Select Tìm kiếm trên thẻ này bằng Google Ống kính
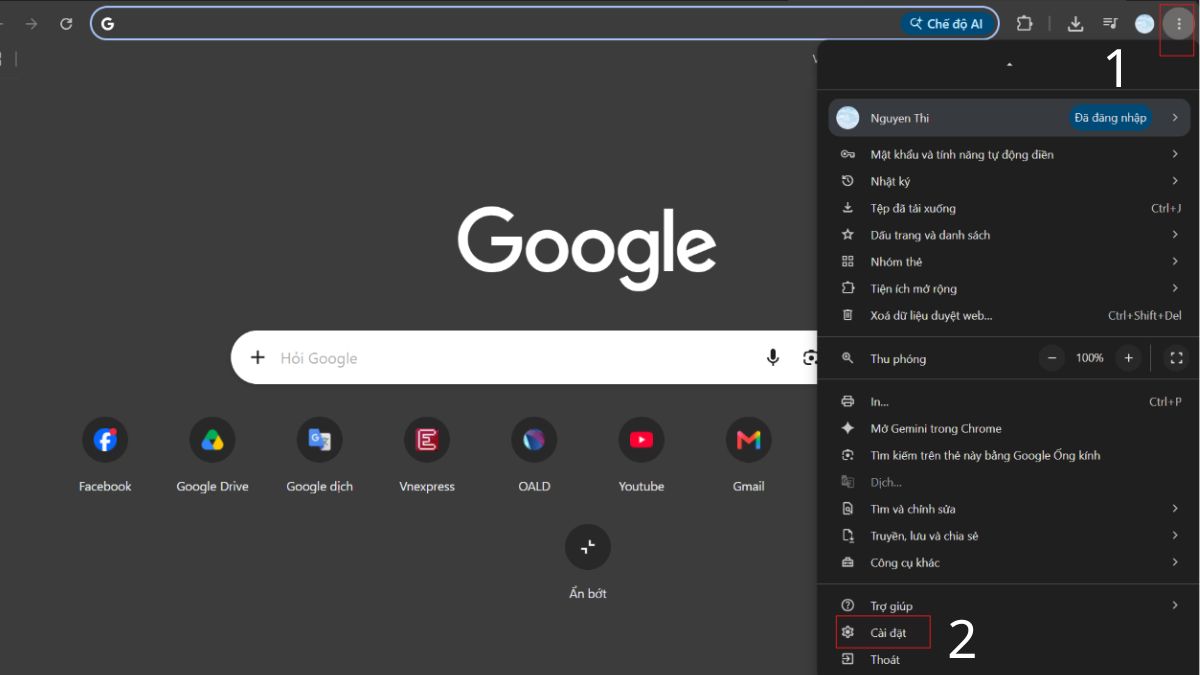Image resolution: width=1200 pixels, height=675 pixels. pyautogui.click(x=1009, y=455)
